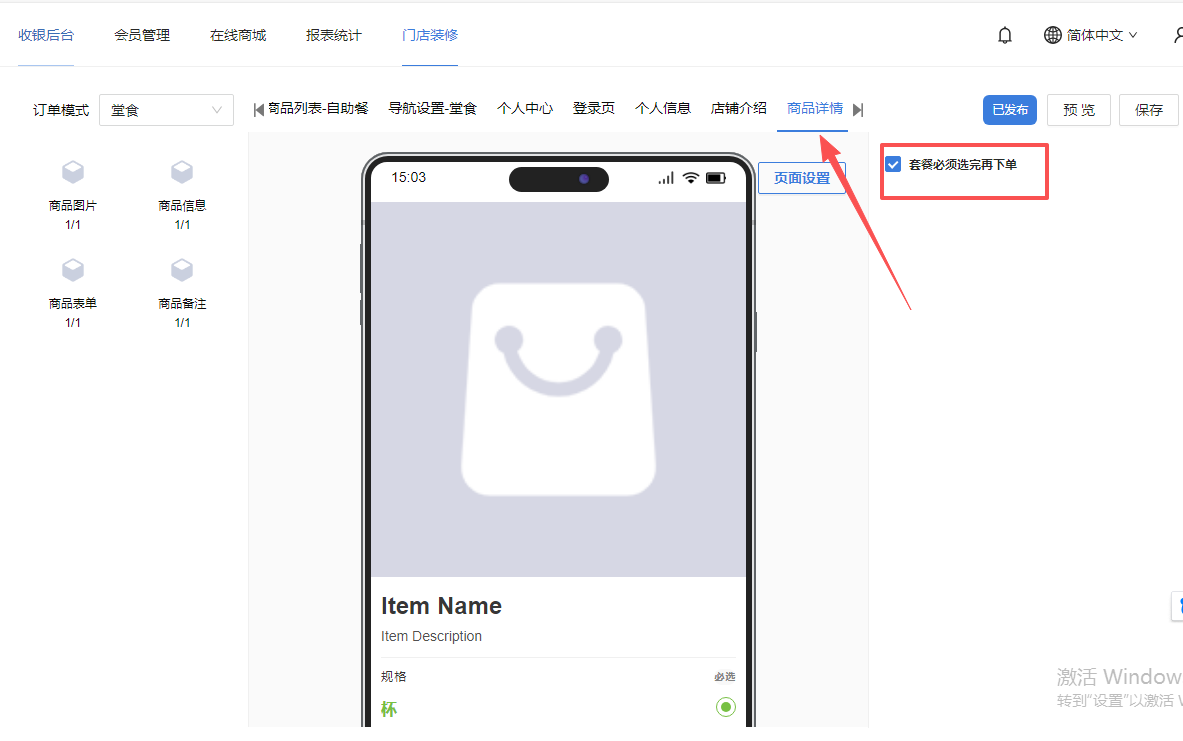This screenshot has height=741, width=1183.
Task: Click the 保存 button
Action: point(1148,110)
